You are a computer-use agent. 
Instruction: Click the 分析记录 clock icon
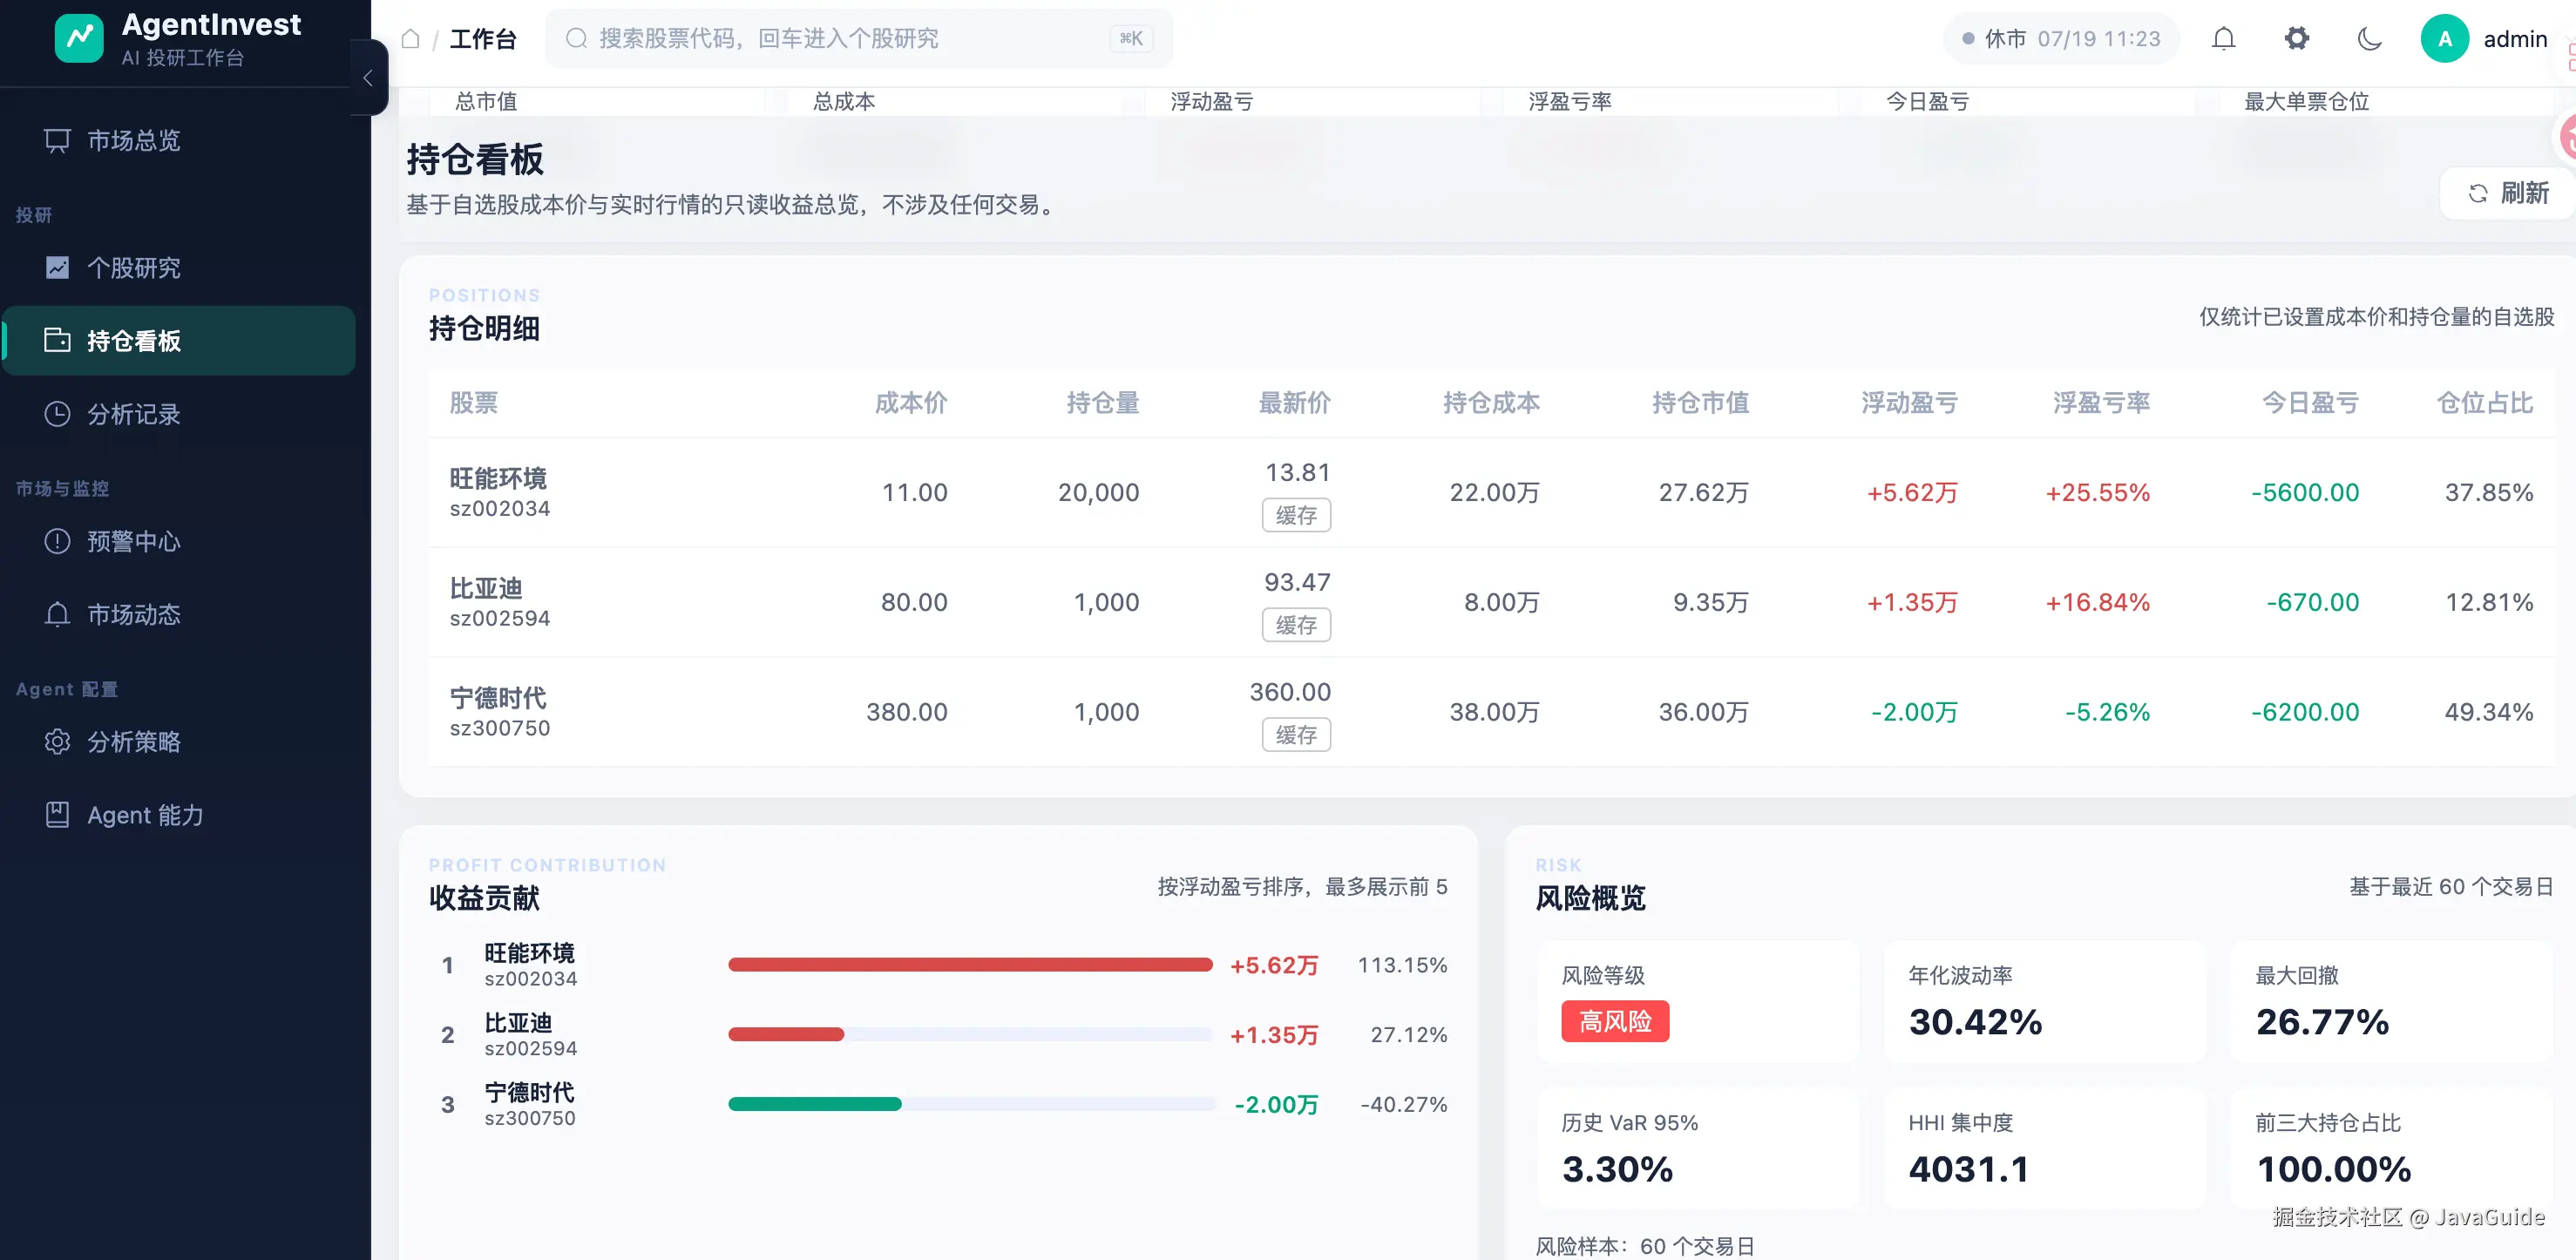click(x=57, y=414)
